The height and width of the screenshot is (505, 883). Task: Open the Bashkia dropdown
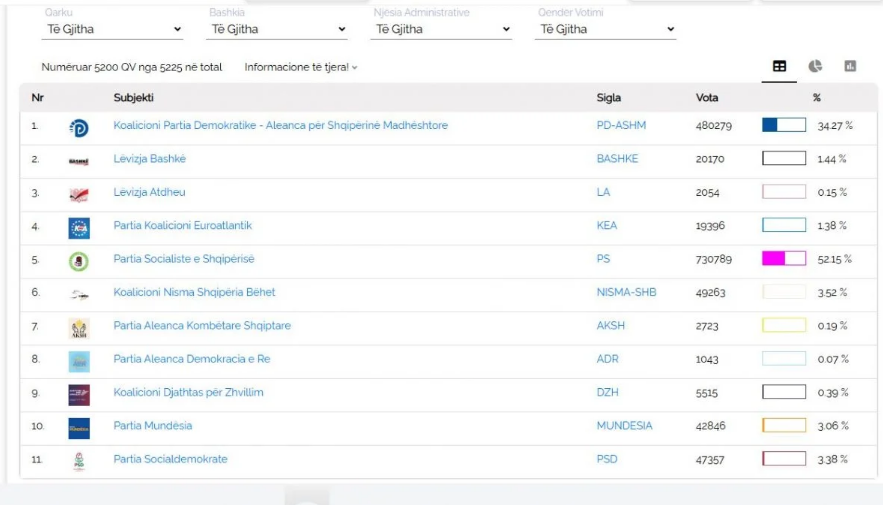tap(277, 29)
